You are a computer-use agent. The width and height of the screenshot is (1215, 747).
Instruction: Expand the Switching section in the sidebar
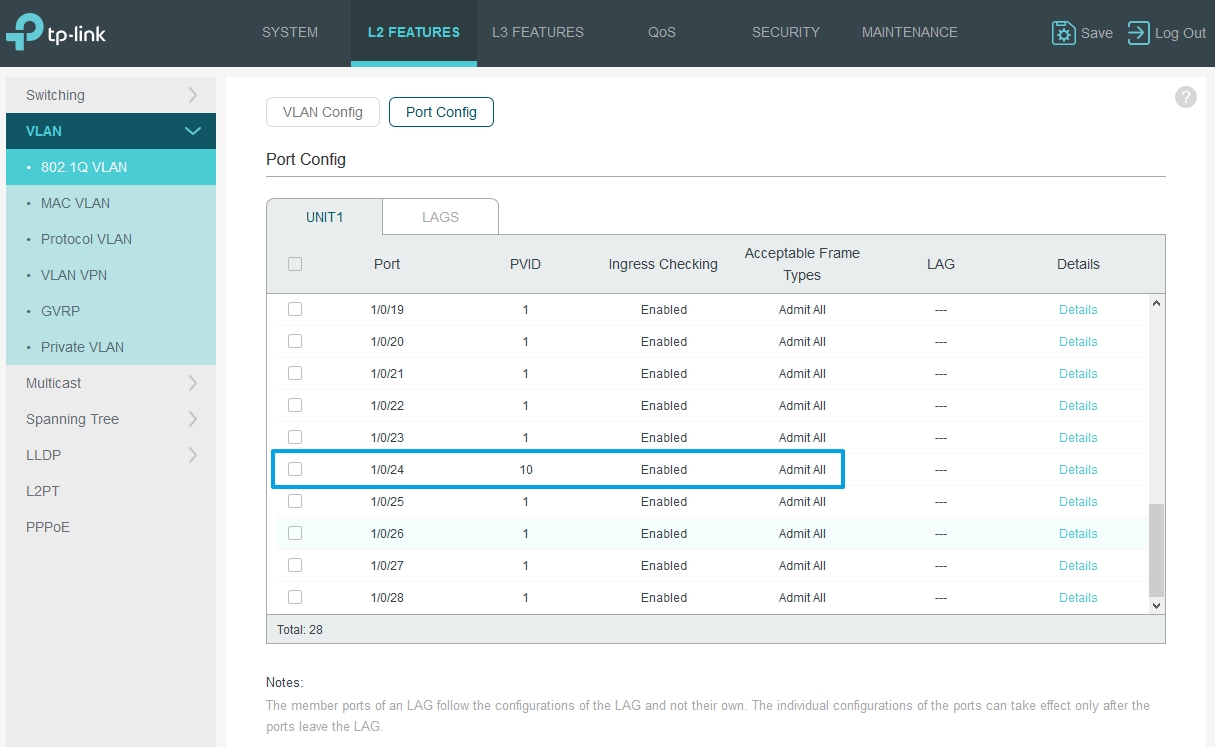coord(110,94)
